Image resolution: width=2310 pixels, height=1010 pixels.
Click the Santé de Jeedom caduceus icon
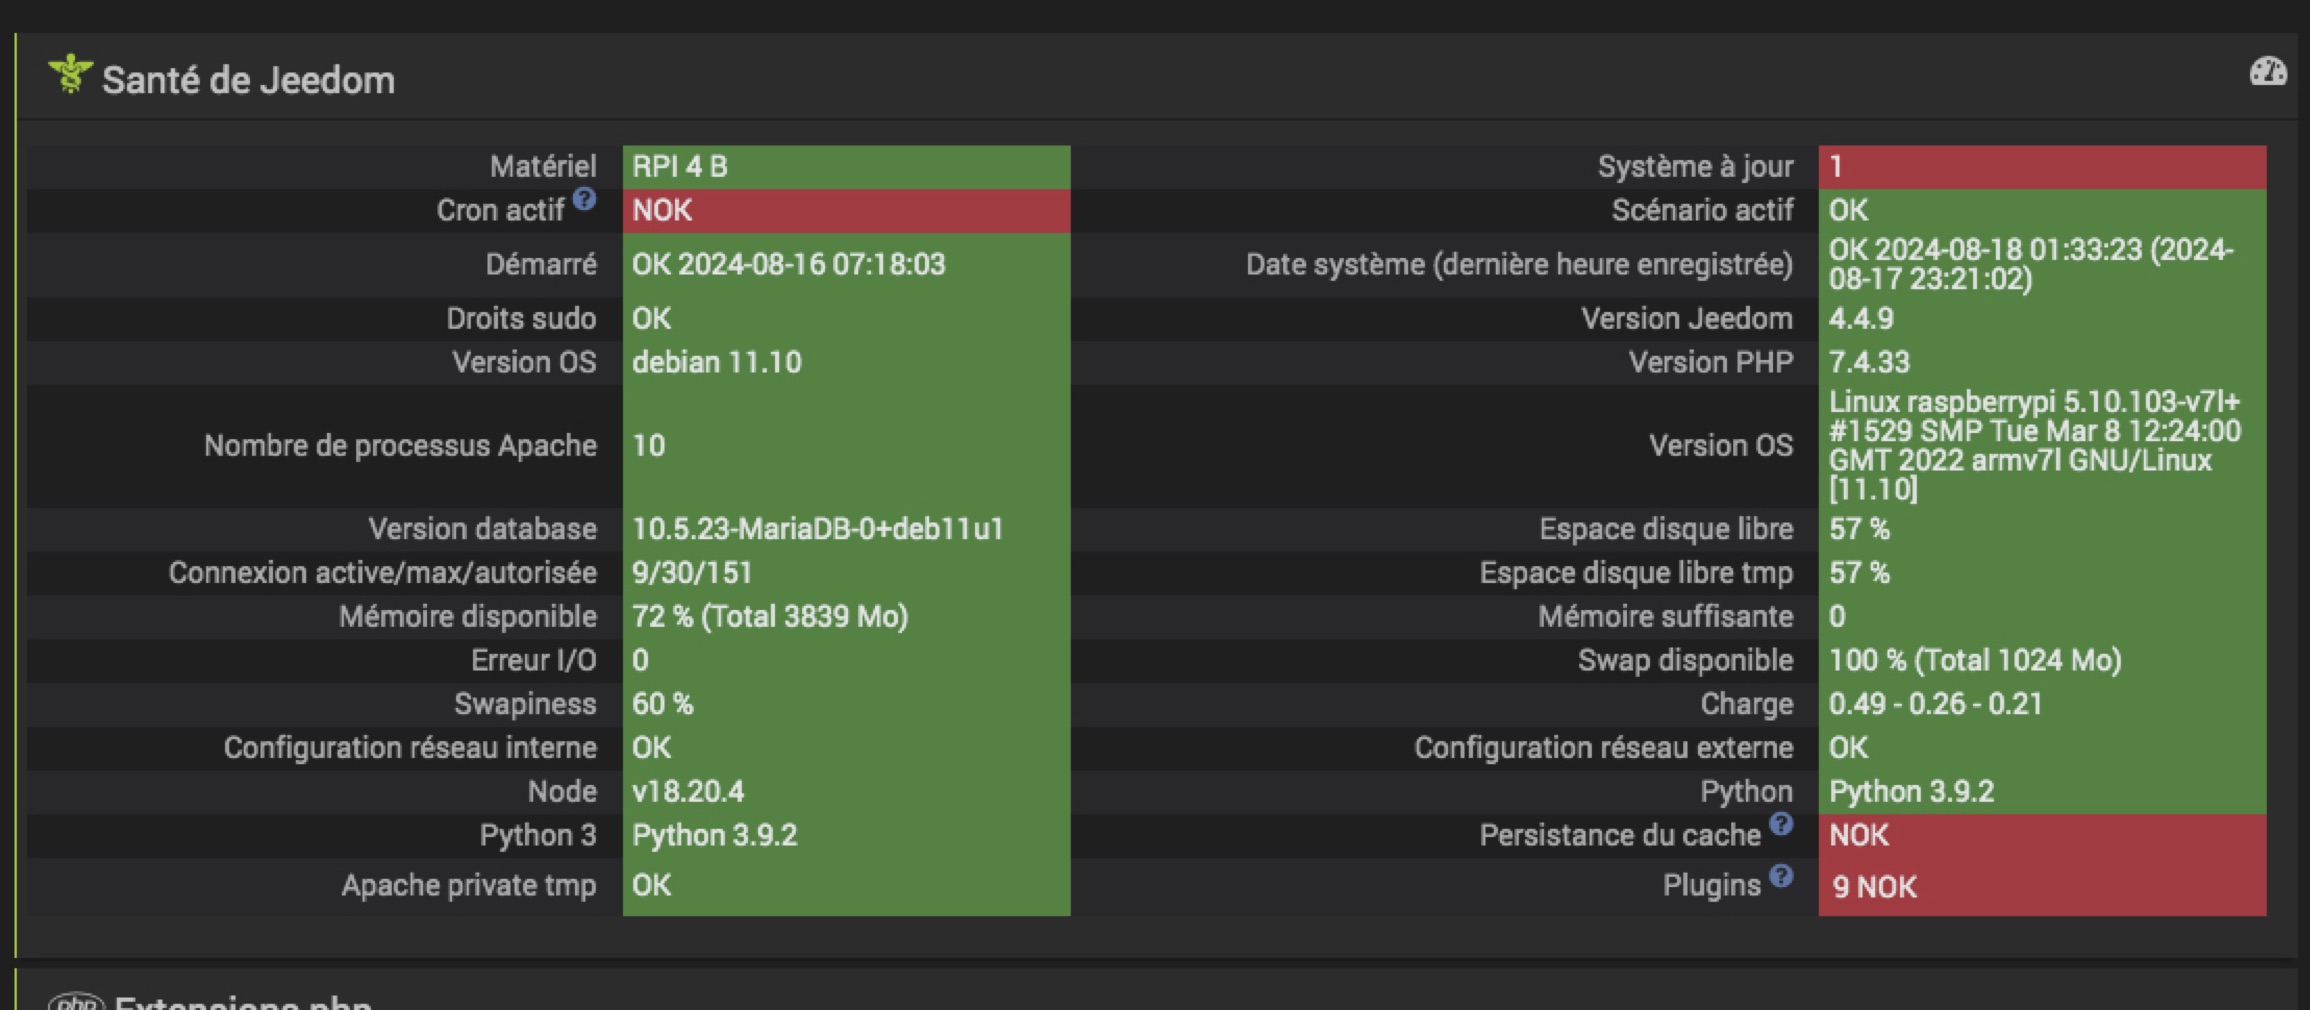click(x=70, y=75)
